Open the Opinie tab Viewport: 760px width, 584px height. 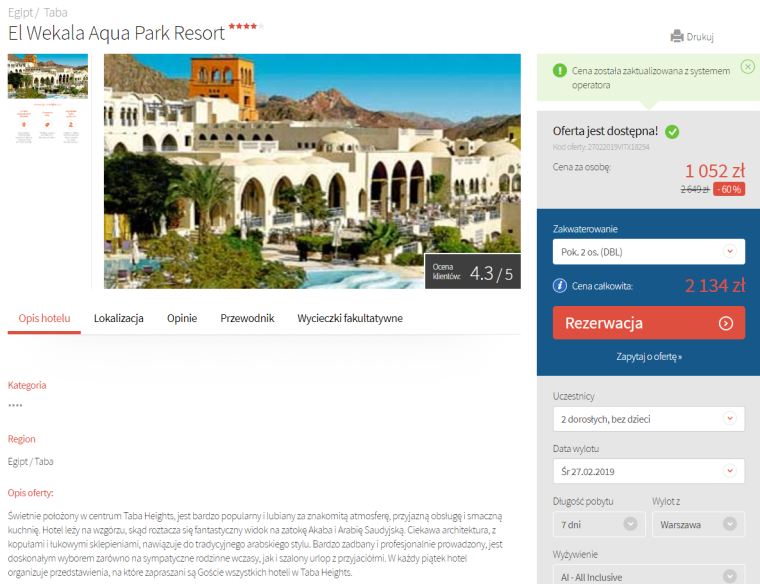182,318
